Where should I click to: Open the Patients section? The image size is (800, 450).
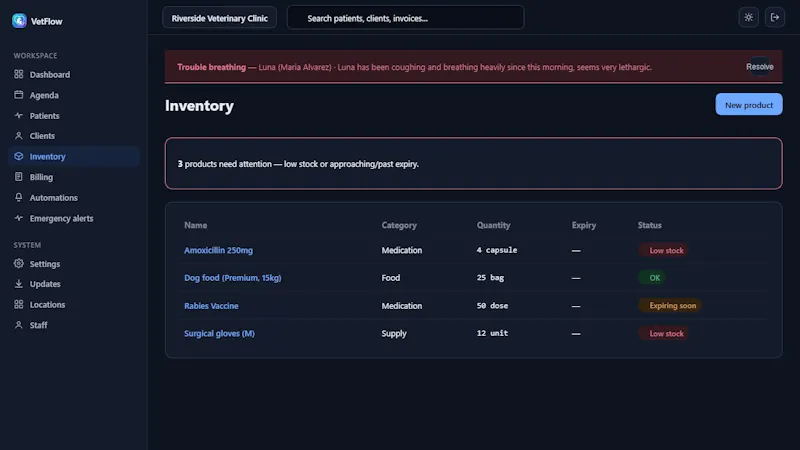tap(74, 115)
